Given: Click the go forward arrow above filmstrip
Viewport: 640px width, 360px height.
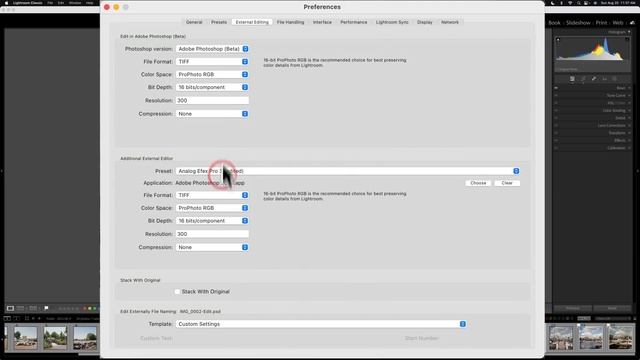Looking at the screenshot, I should pos(39,318).
